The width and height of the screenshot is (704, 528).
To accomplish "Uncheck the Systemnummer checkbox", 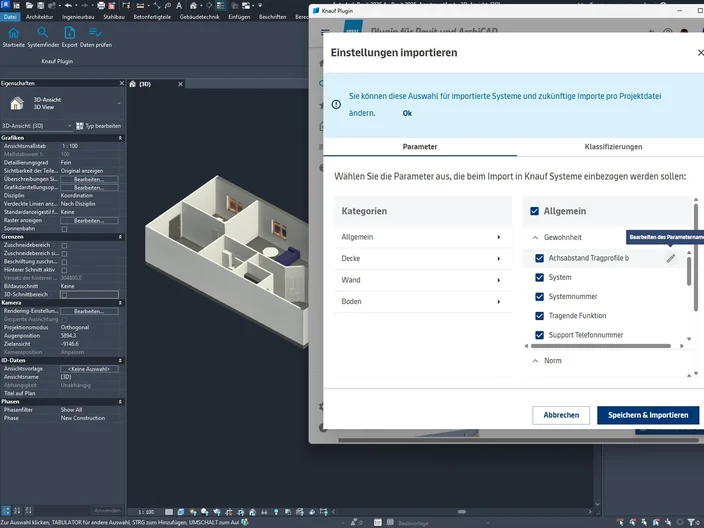I will point(540,297).
